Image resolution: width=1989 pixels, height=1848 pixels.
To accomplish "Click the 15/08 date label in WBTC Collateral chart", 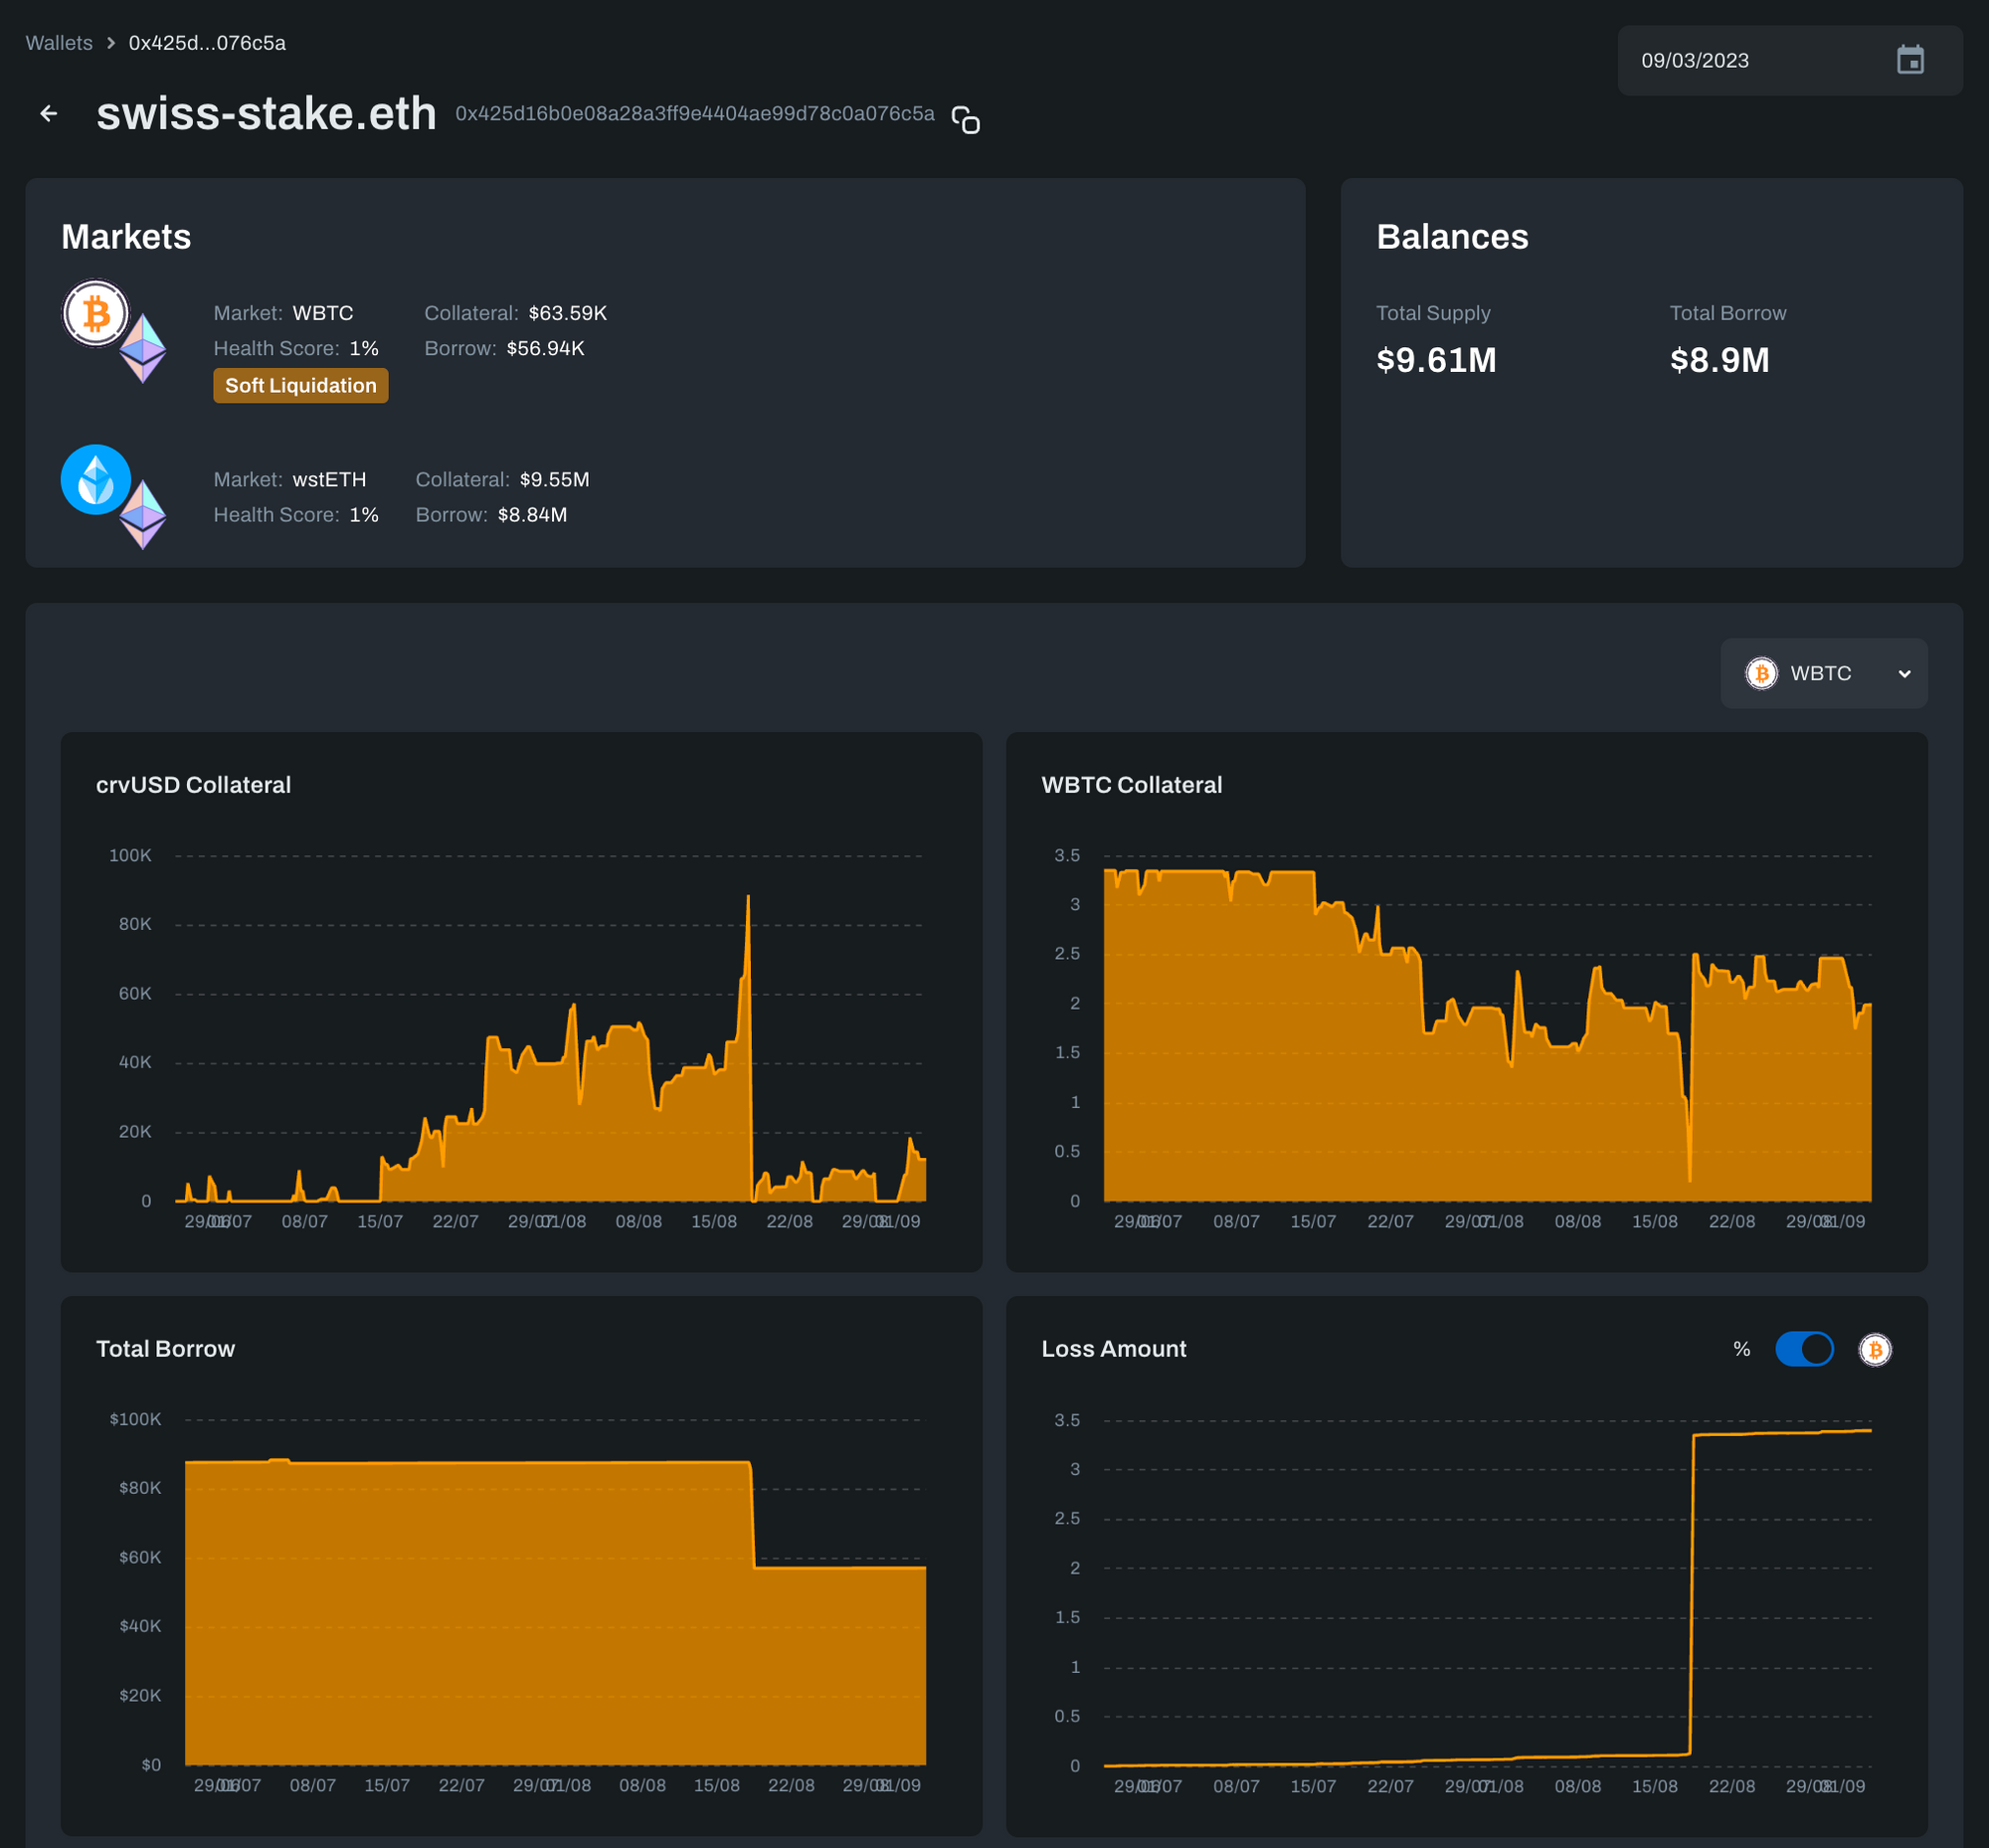I will pyautogui.click(x=1654, y=1221).
